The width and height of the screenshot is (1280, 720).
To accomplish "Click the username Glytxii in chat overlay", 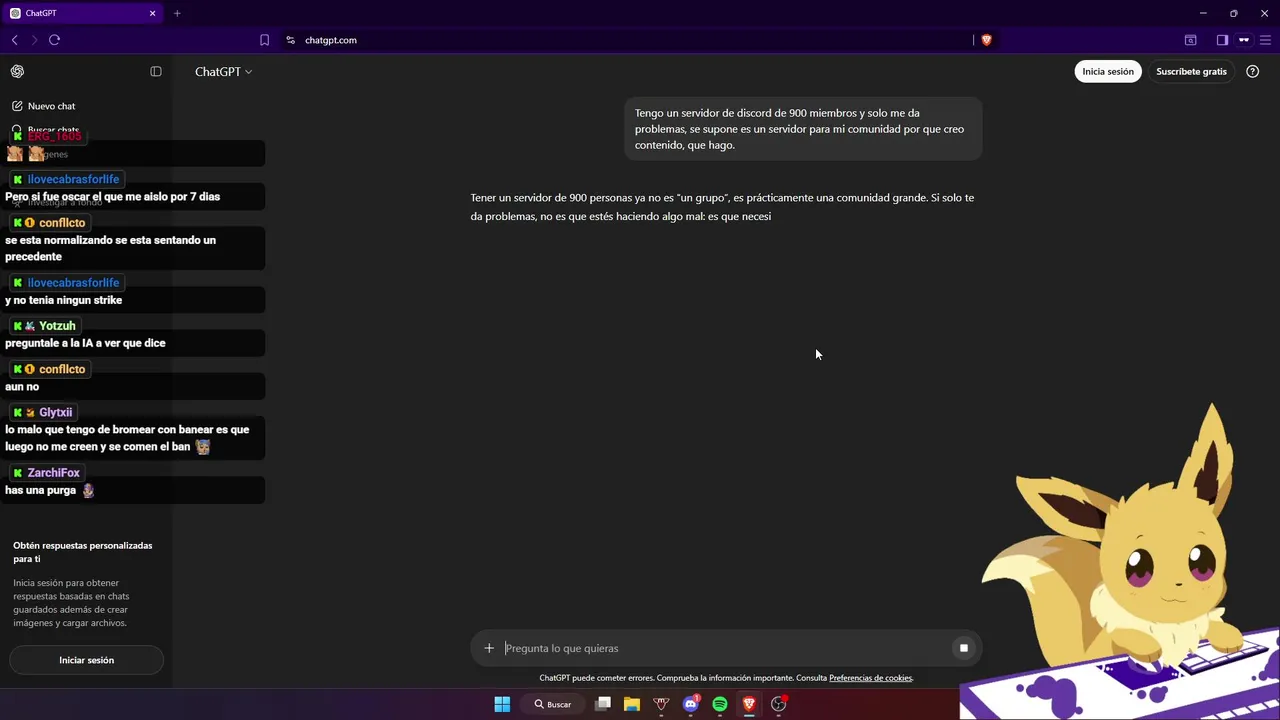I will click(x=55, y=412).
